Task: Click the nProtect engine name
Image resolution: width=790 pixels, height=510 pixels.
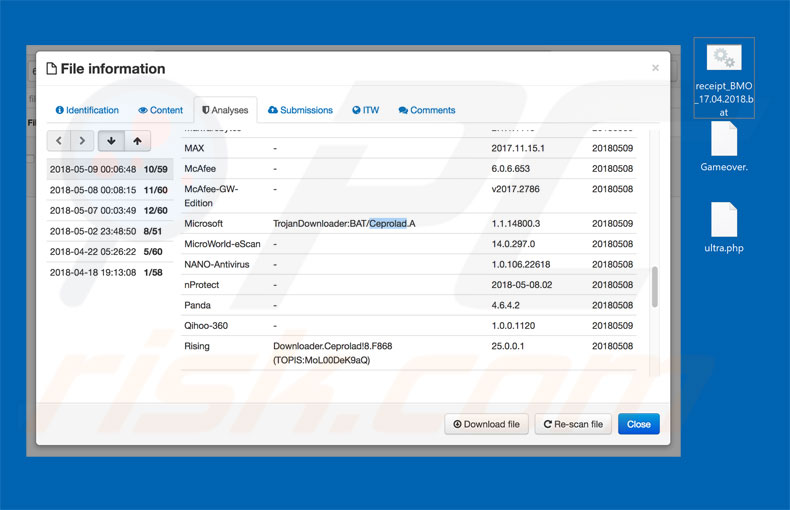Action: pyautogui.click(x=202, y=285)
